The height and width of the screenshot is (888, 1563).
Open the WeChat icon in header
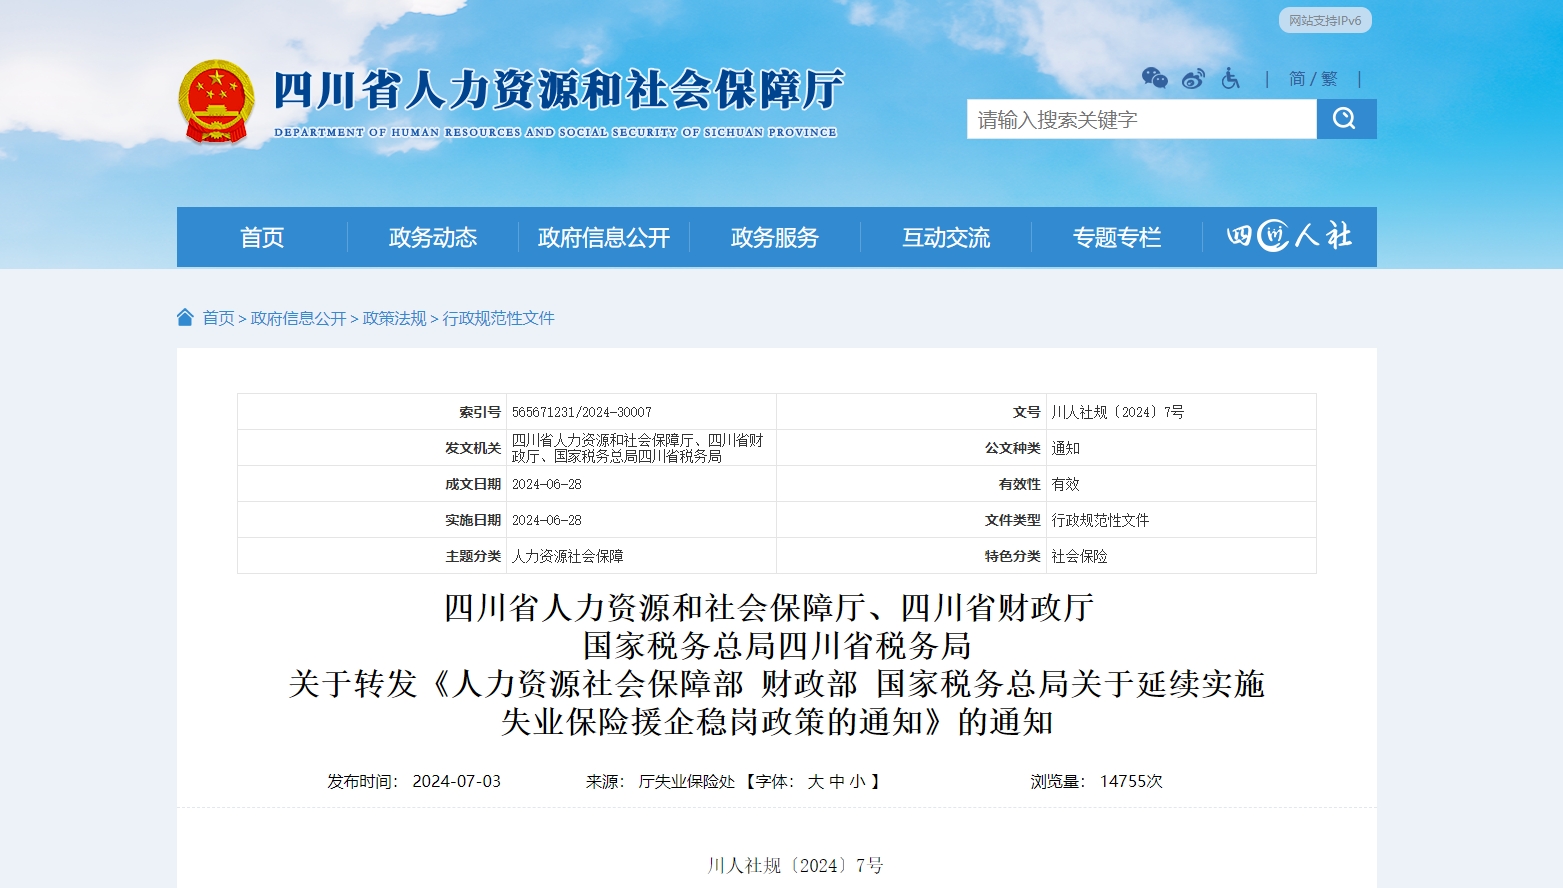1154,78
